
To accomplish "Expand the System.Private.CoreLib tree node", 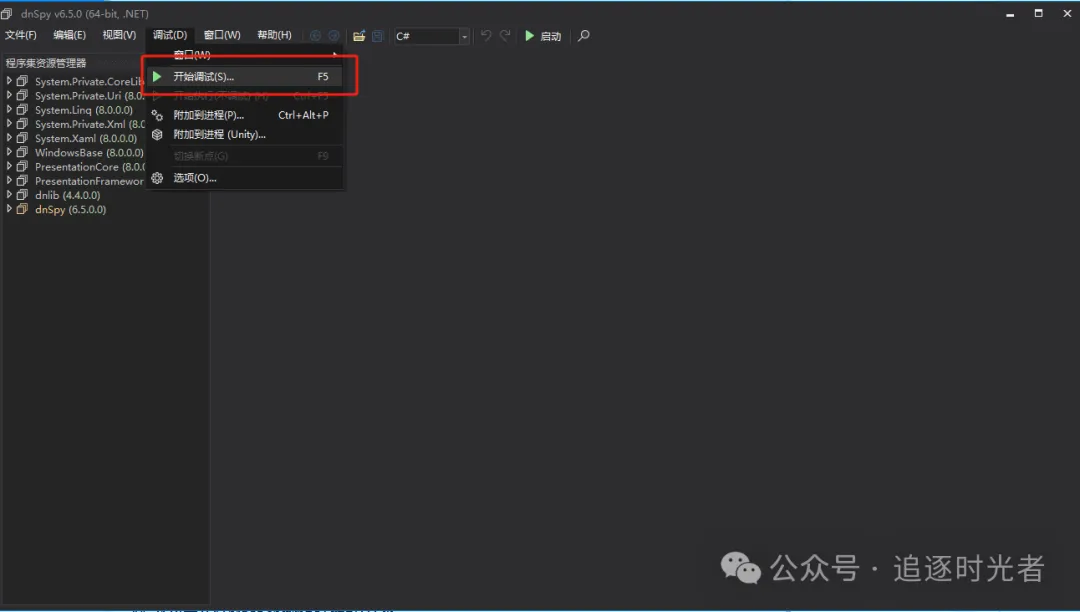I will pyautogui.click(x=9, y=81).
